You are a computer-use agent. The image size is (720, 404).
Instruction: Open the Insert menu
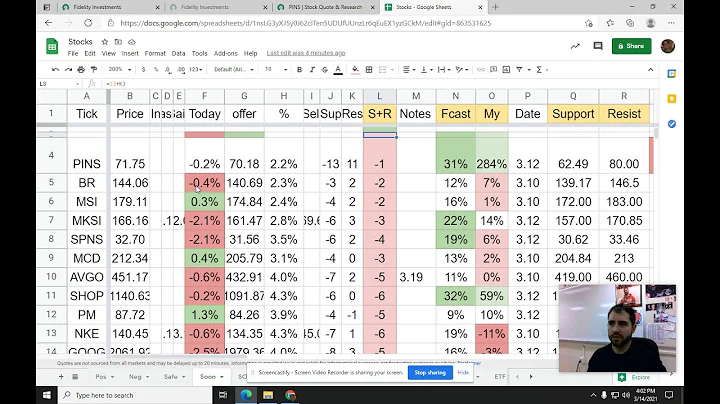[x=130, y=53]
